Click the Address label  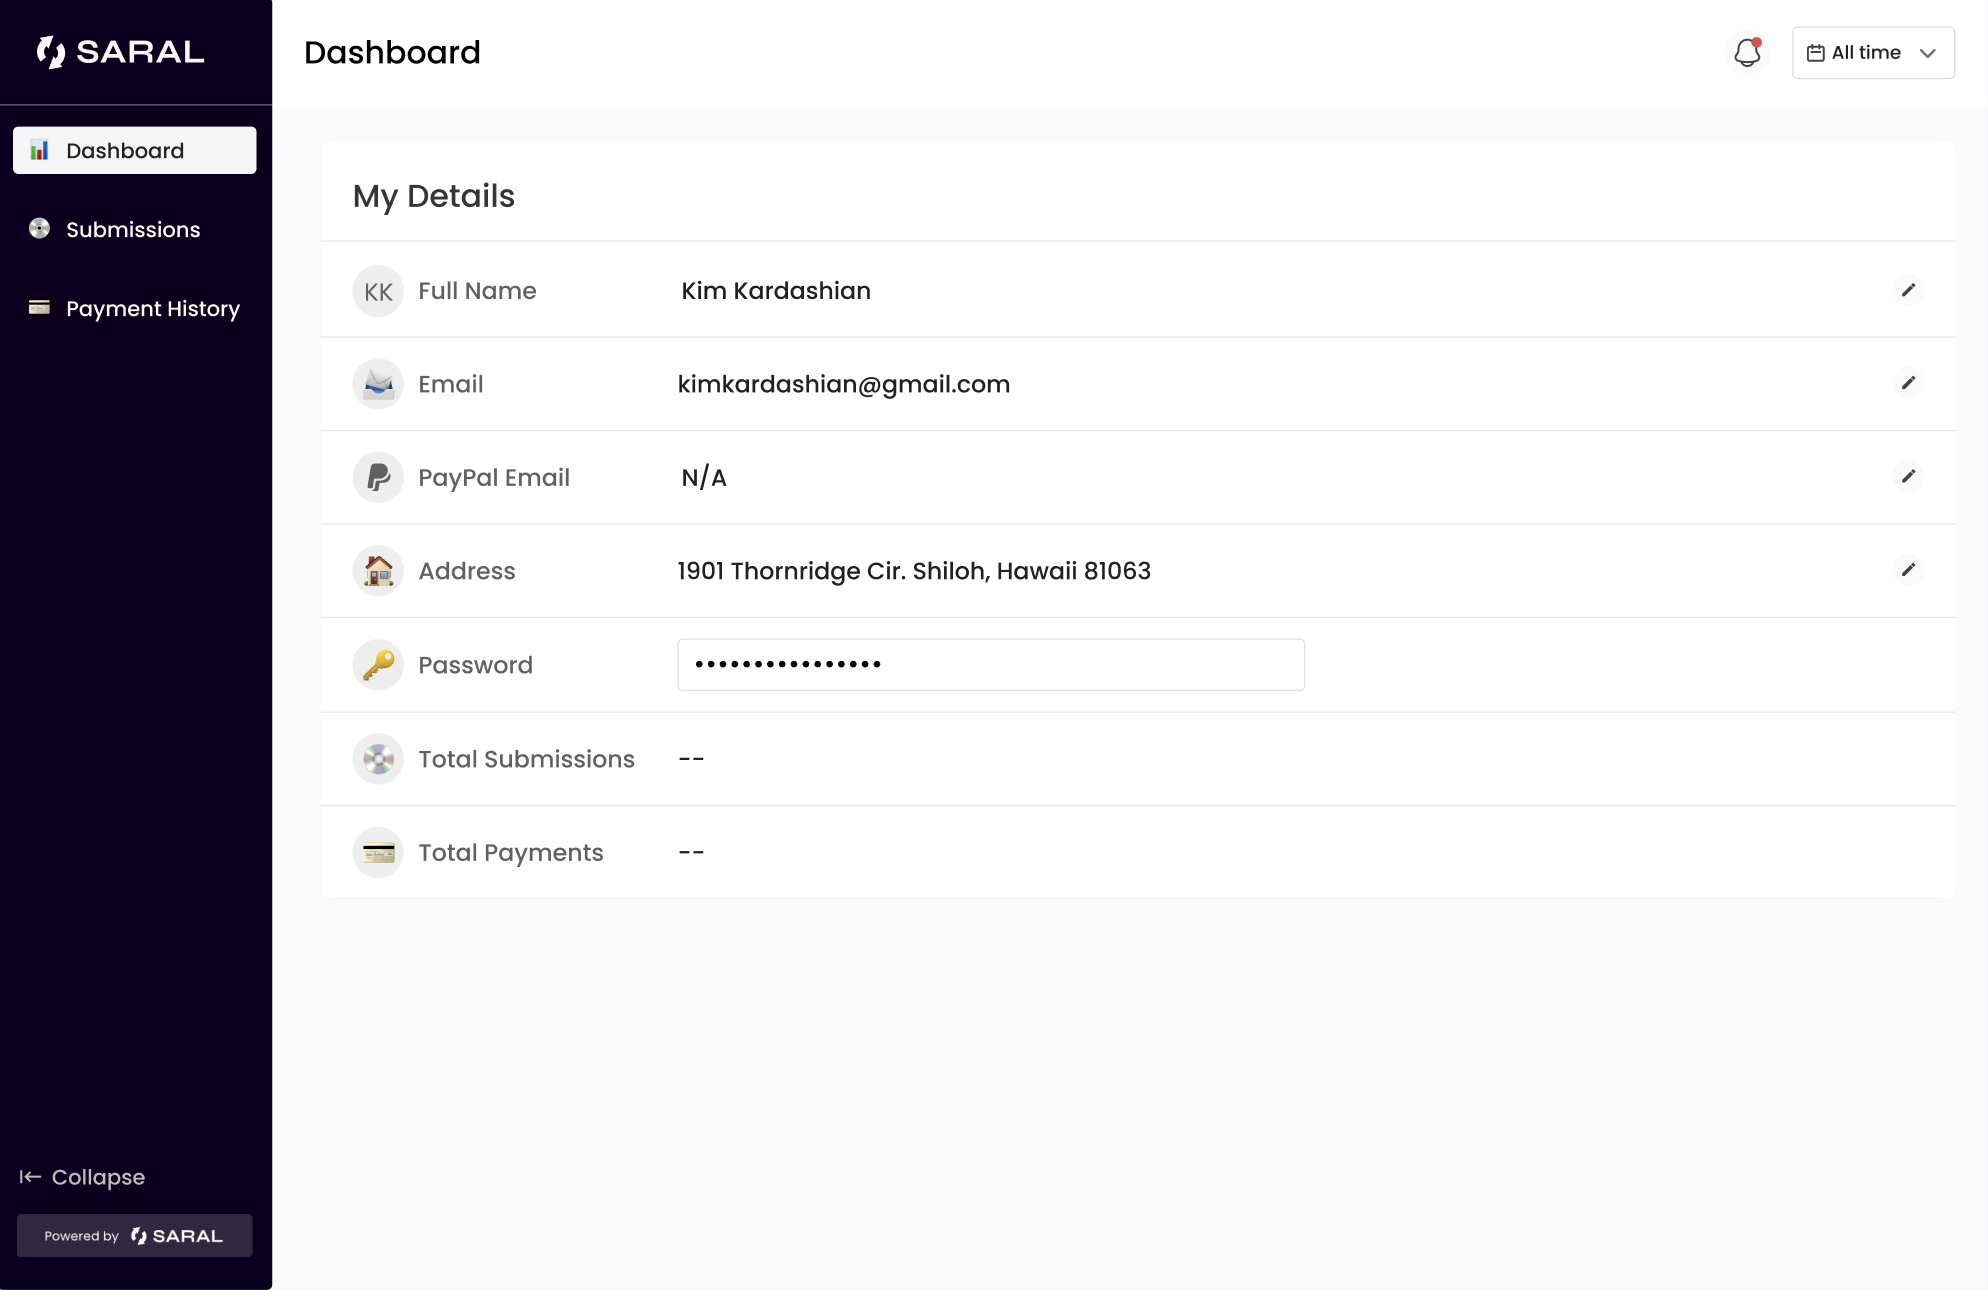pyautogui.click(x=467, y=571)
